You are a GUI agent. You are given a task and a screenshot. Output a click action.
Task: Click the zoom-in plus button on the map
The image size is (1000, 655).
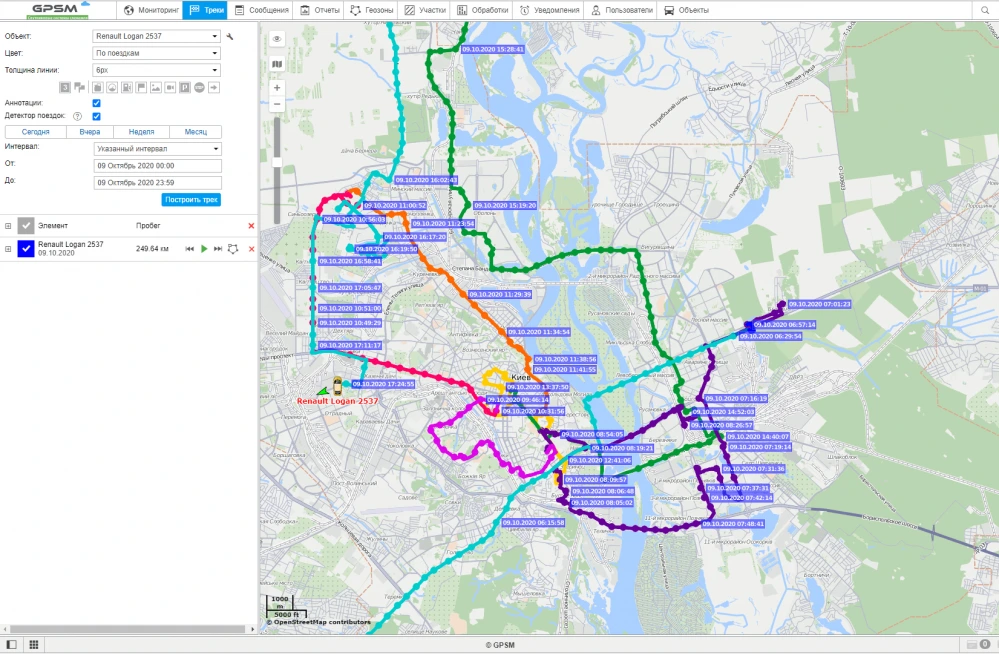277,87
